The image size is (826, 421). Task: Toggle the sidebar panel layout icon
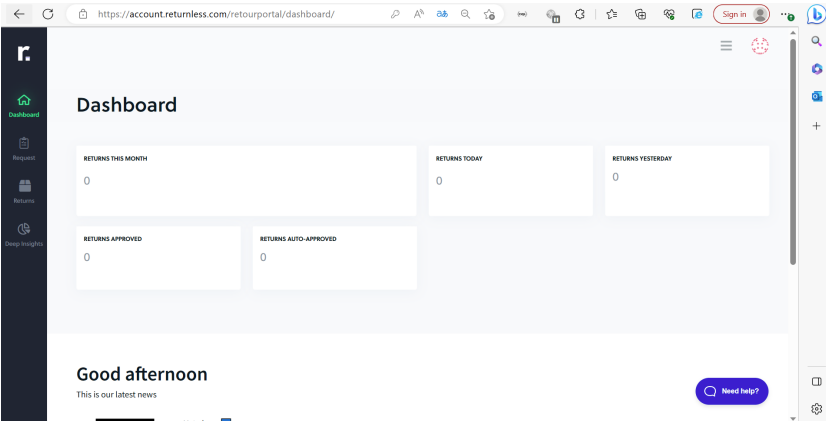point(817,381)
